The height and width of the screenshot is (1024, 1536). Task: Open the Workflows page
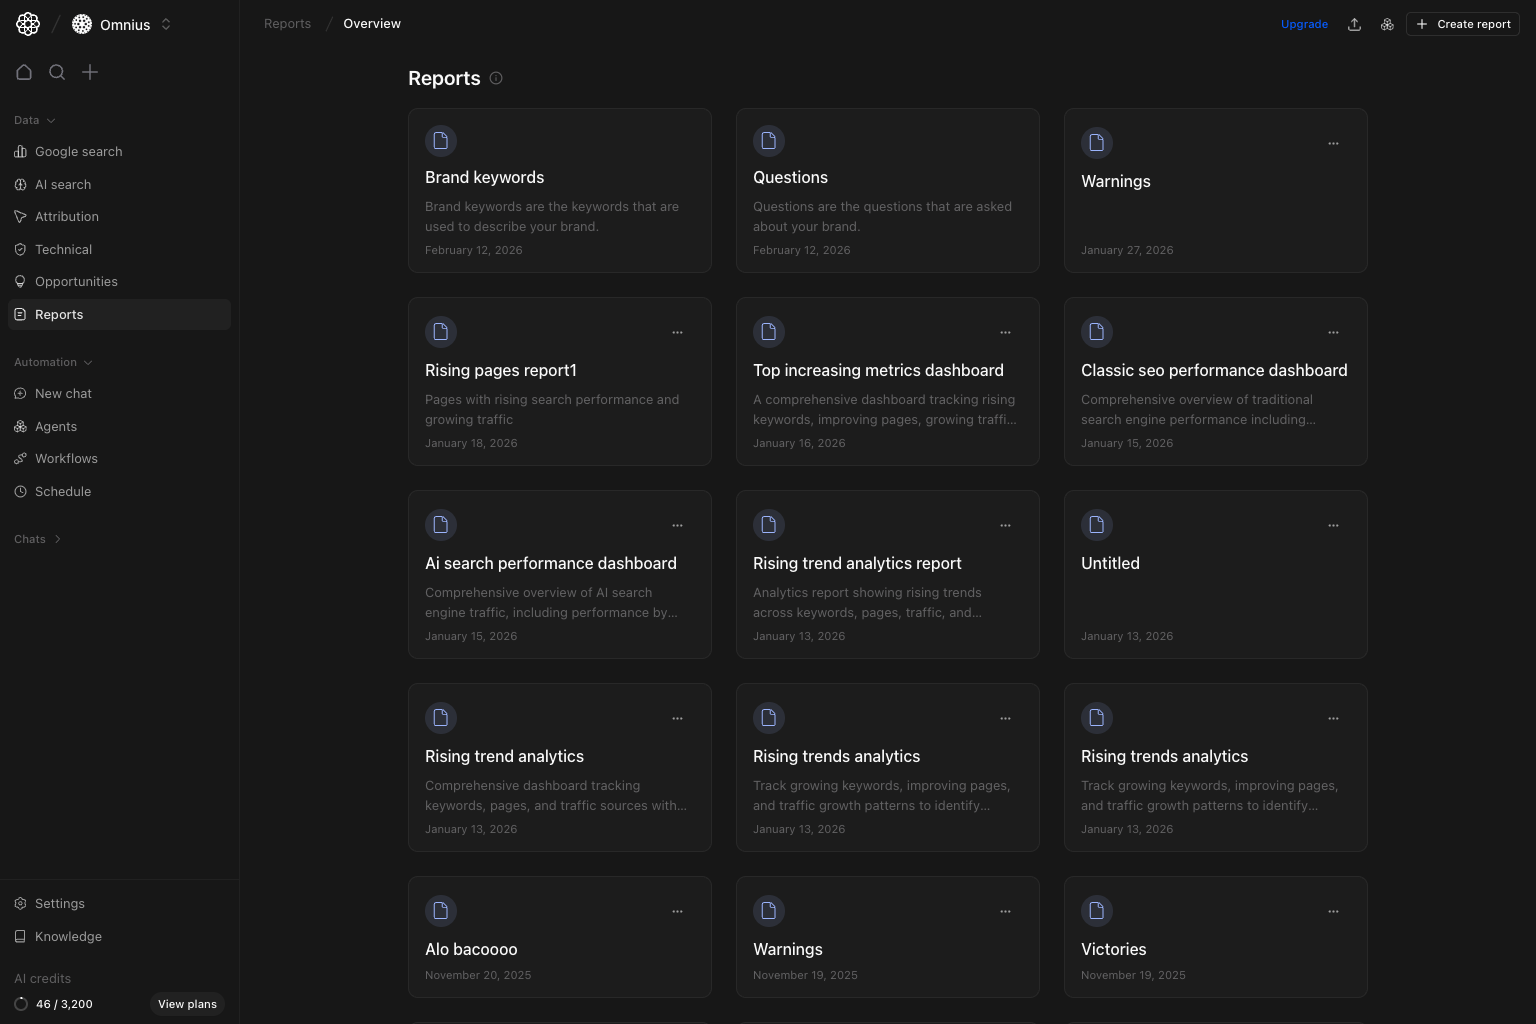tap(66, 458)
